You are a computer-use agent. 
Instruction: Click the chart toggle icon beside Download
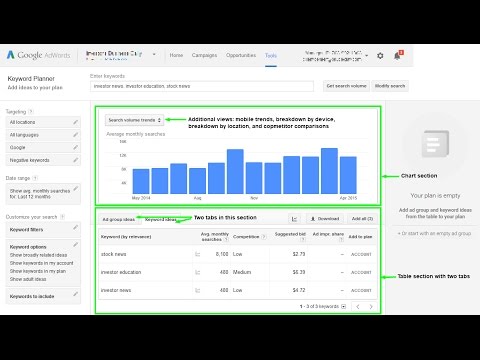pyautogui.click(x=294, y=219)
